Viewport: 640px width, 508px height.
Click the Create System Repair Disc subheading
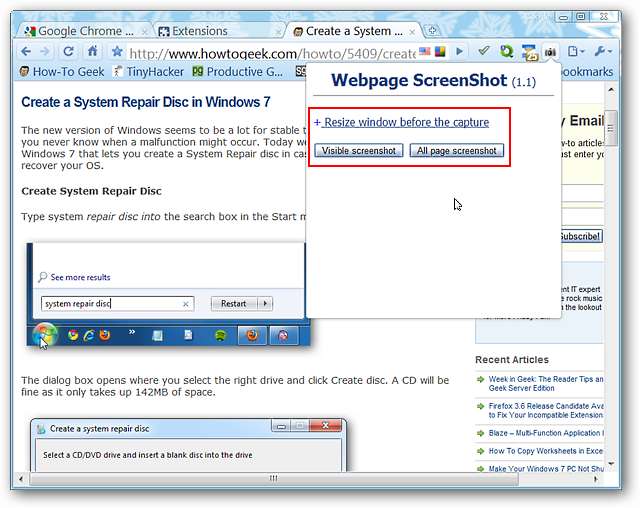point(91,191)
